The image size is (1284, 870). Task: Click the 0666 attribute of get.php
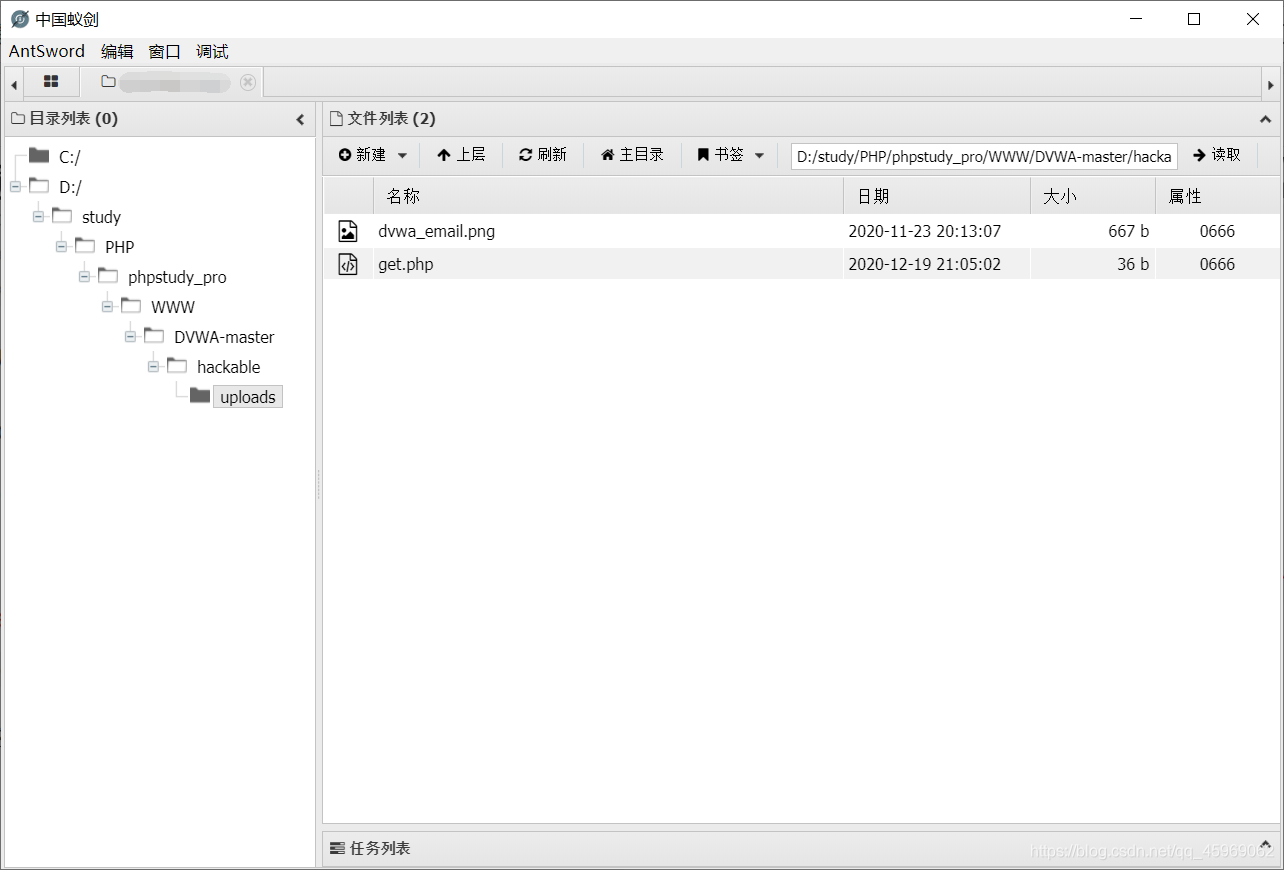pos(1217,264)
